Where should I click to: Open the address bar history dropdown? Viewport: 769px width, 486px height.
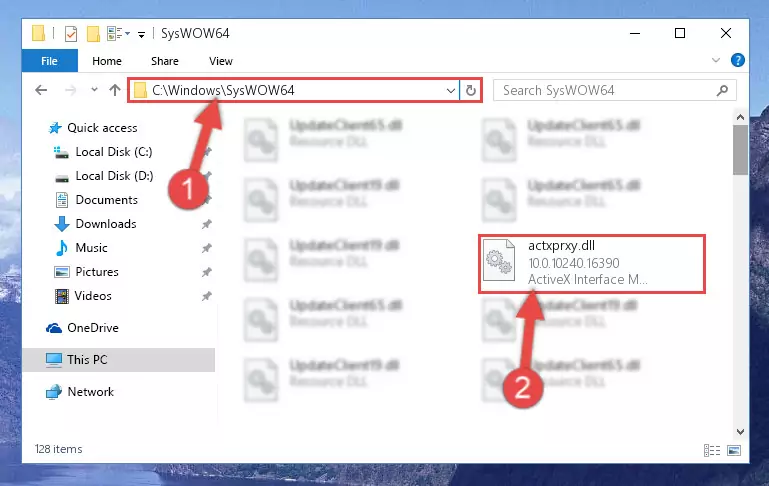pyautogui.click(x=450, y=91)
